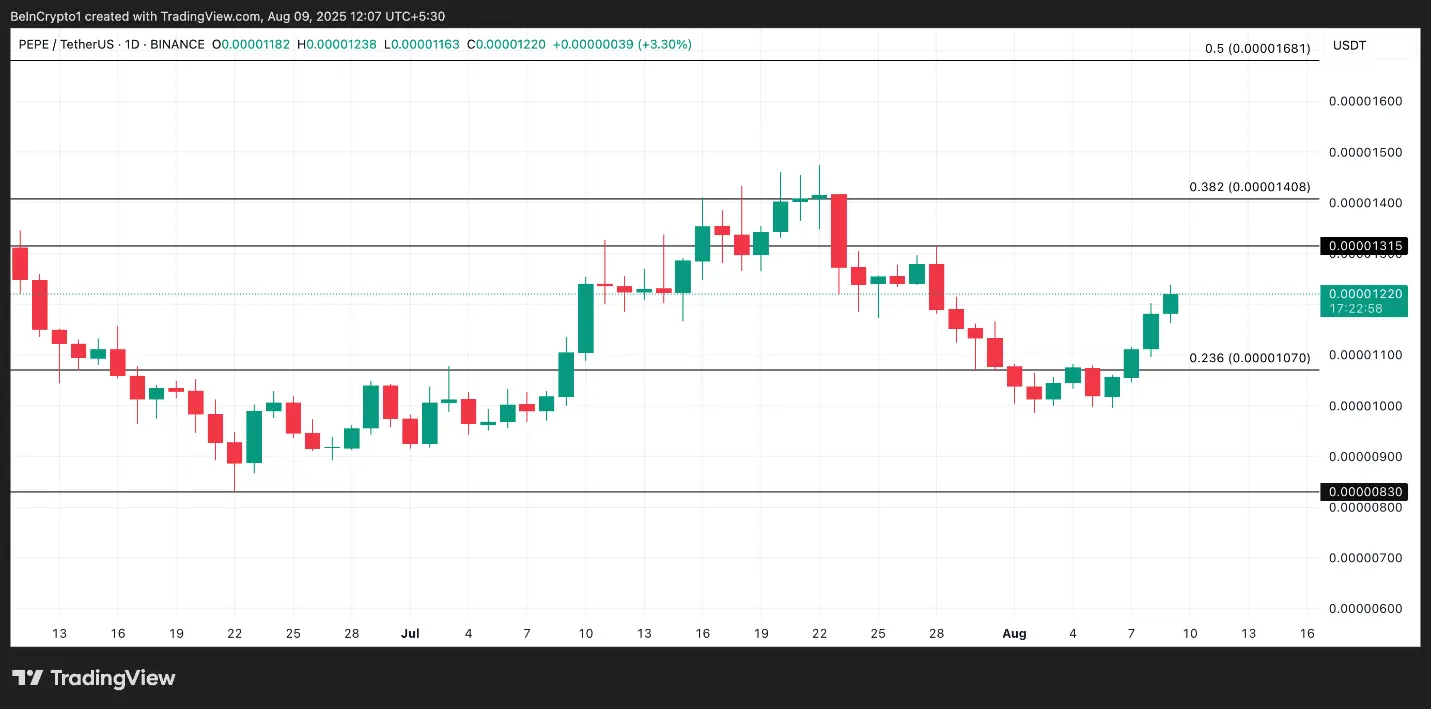The height and width of the screenshot is (709, 1431).
Task: Select the 0.382 (0.00001408) Fibonacci label
Action: coord(1249,187)
